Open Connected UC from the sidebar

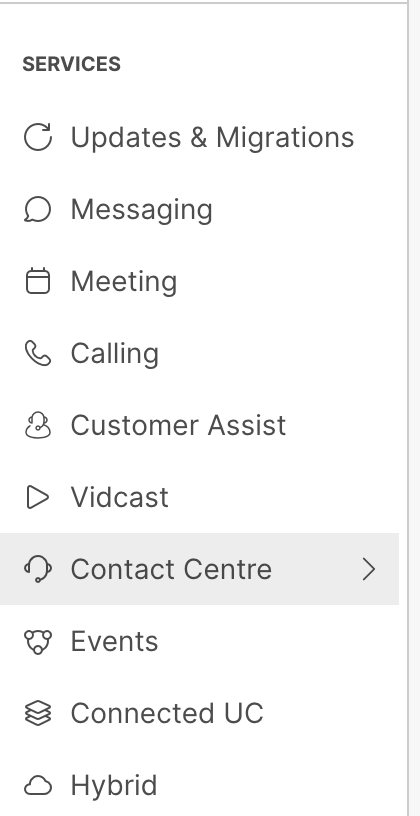pyautogui.click(x=199, y=713)
